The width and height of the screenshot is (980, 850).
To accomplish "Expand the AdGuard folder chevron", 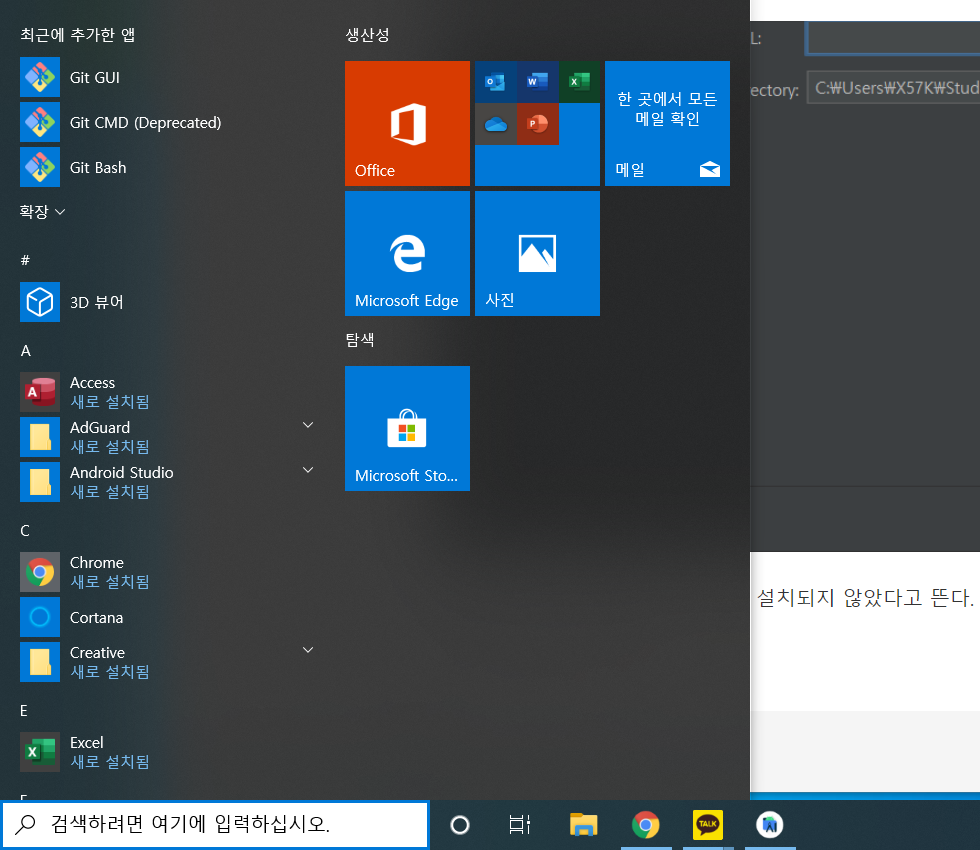I will point(308,425).
